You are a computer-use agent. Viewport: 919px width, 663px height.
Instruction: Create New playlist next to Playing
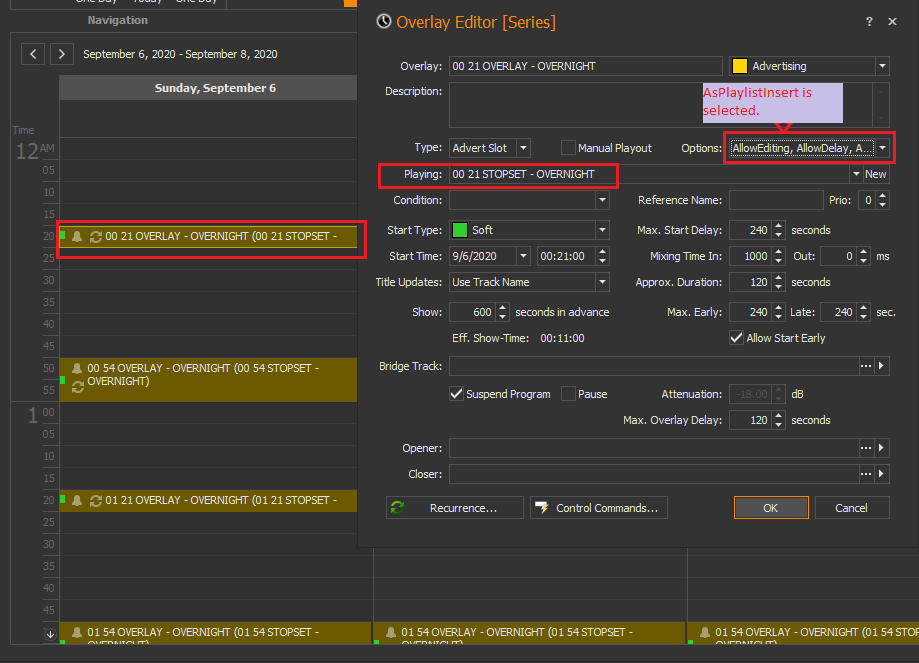(x=876, y=174)
